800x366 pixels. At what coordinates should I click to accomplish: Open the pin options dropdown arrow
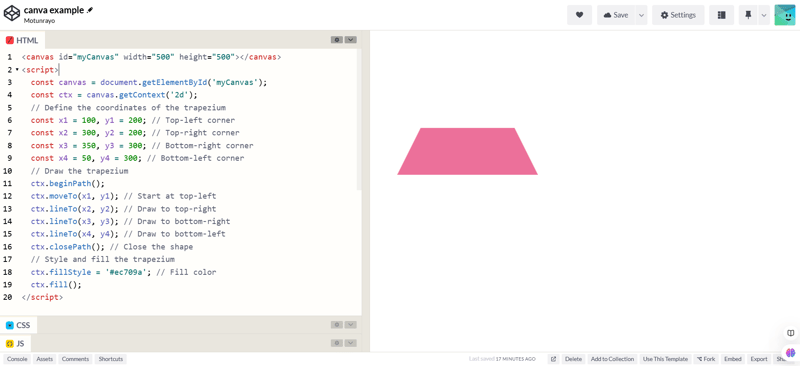pos(764,15)
